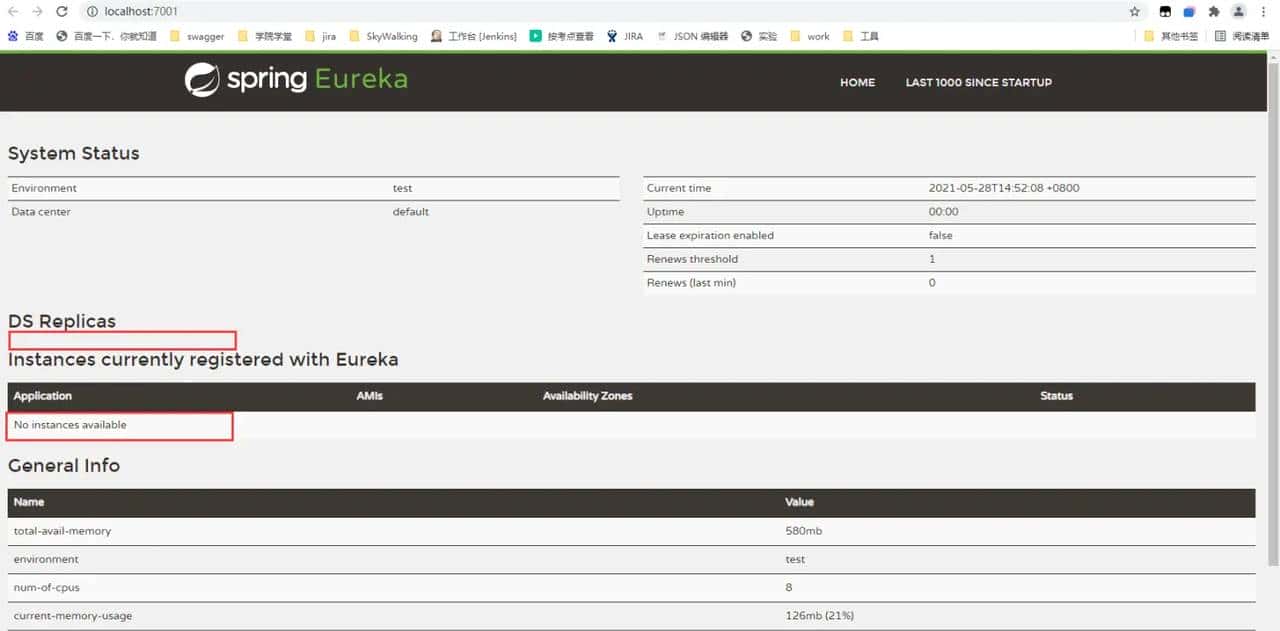Open the Chrome extensions puzzle icon
Viewport: 1280px width, 631px height.
point(1214,12)
